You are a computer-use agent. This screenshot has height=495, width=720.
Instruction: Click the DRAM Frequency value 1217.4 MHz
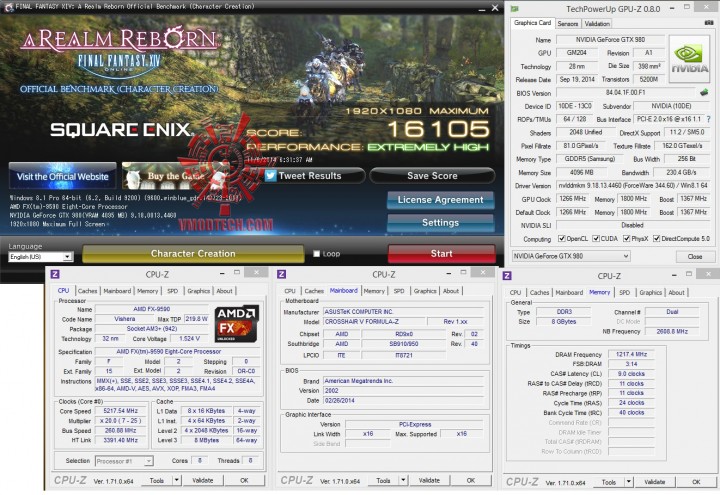click(631, 354)
